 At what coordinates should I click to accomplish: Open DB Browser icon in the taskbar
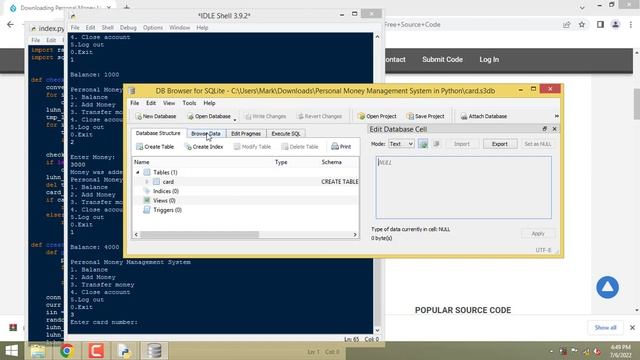tap(154, 351)
